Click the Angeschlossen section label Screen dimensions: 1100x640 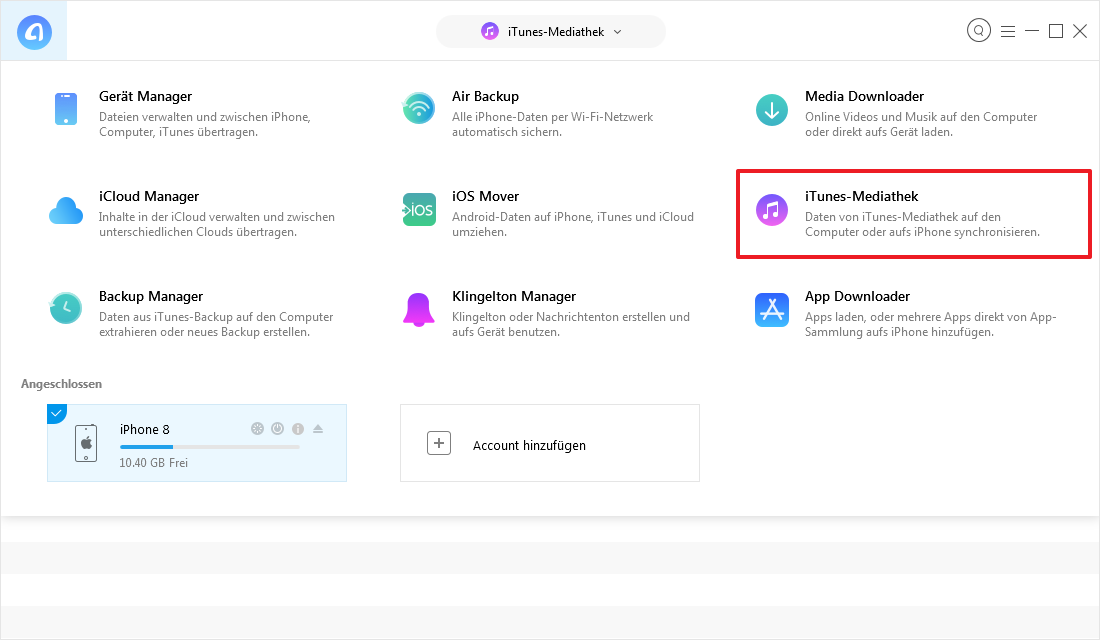pyautogui.click(x=62, y=384)
